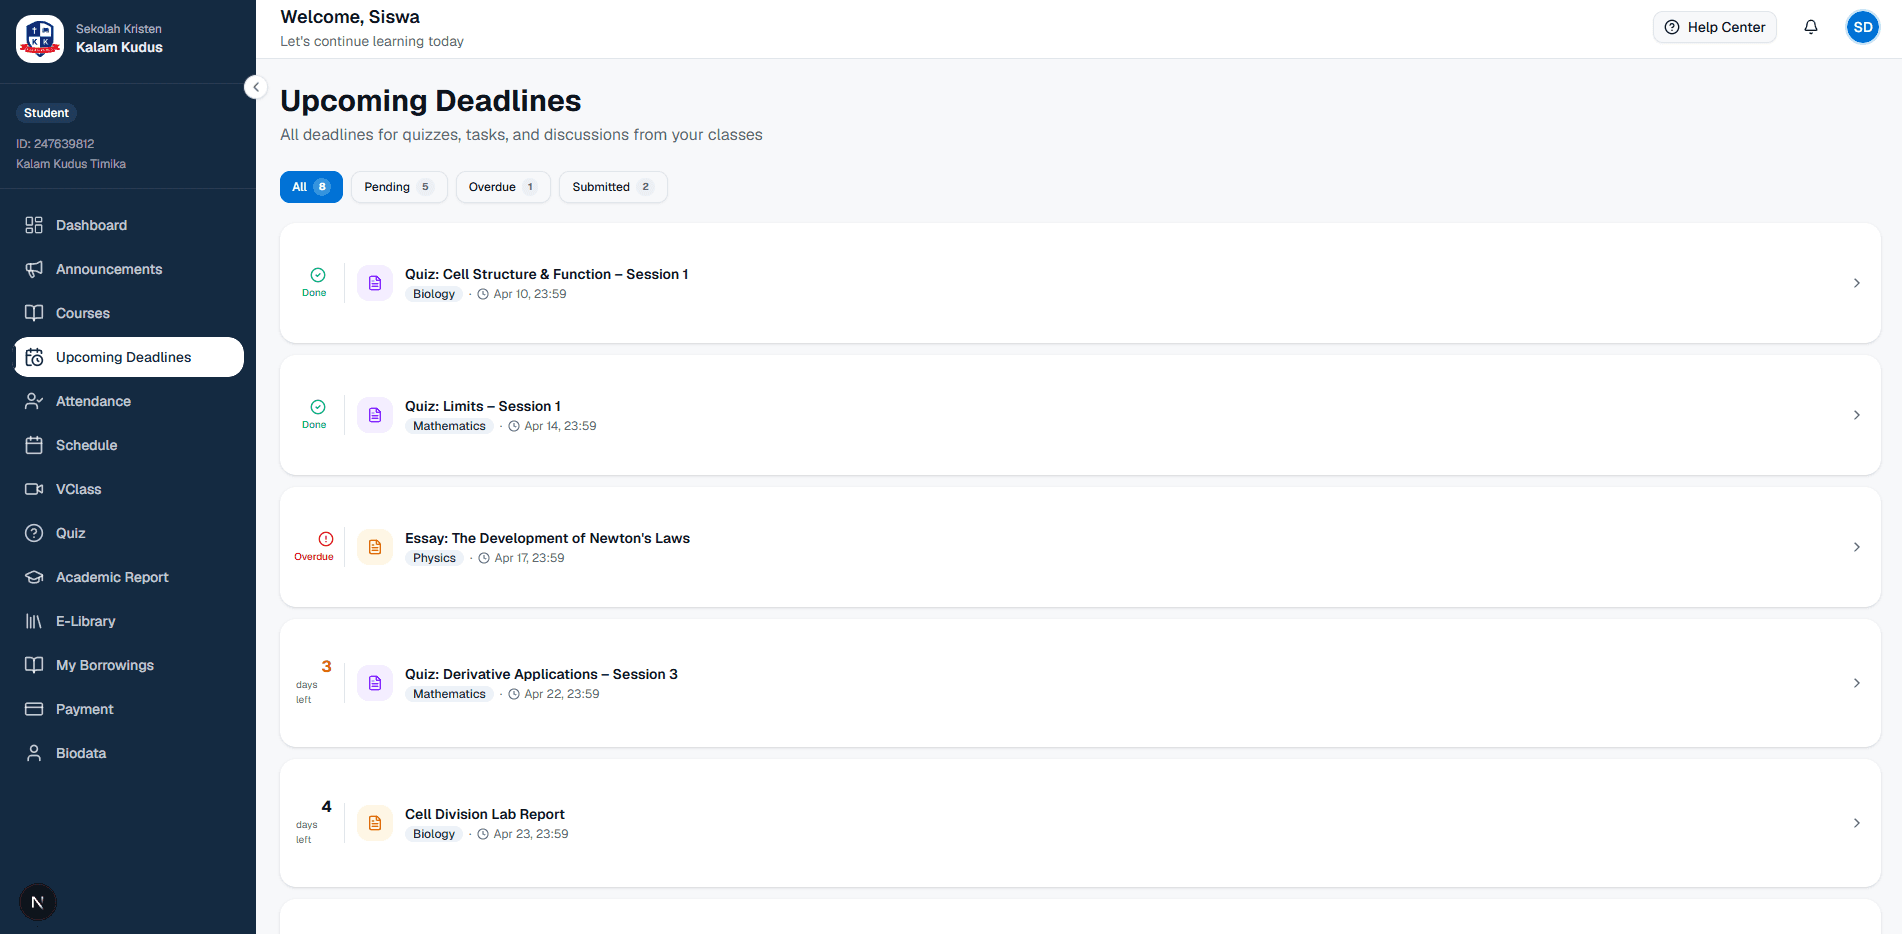The width and height of the screenshot is (1902, 934).
Task: Click the Biodata person icon
Action: click(x=34, y=753)
